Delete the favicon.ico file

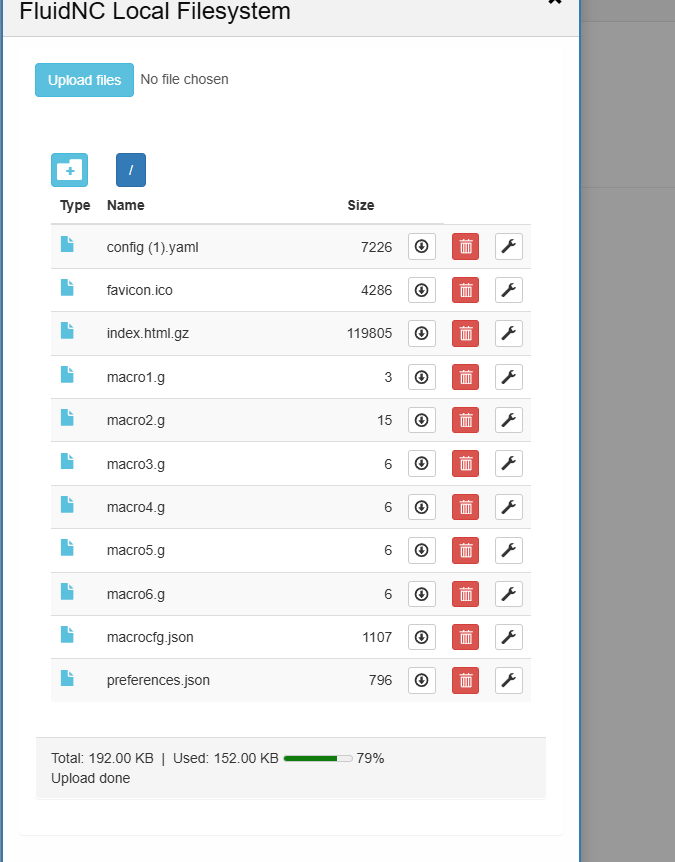[465, 290]
